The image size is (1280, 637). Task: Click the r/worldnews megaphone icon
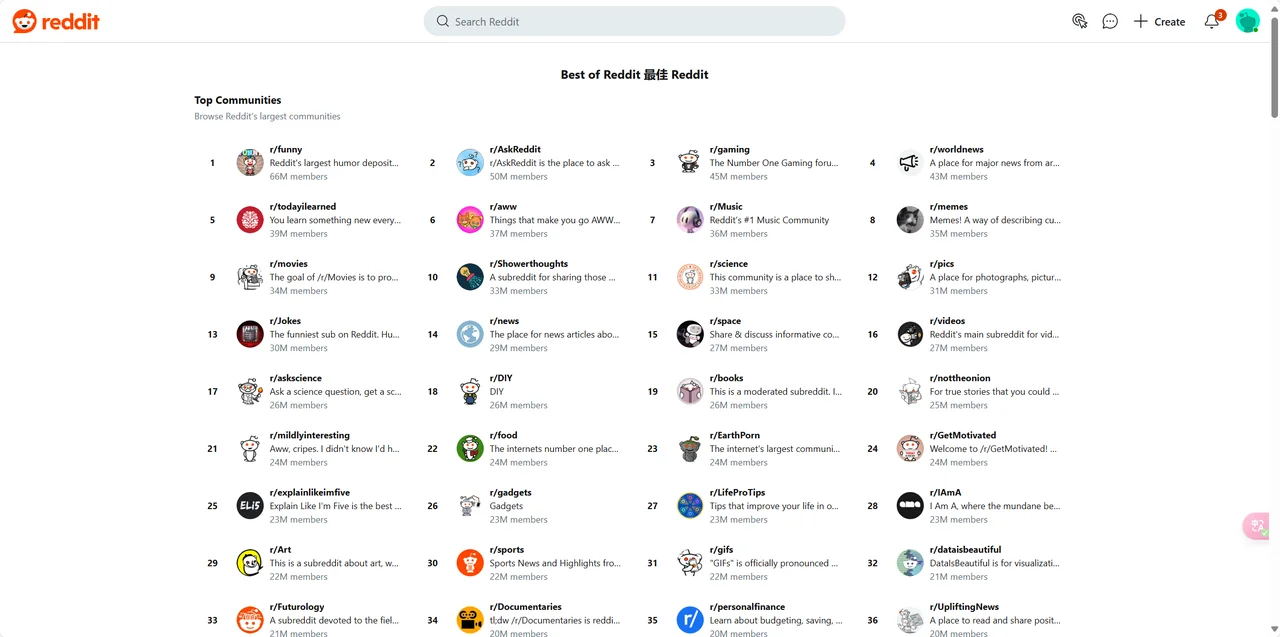910,163
